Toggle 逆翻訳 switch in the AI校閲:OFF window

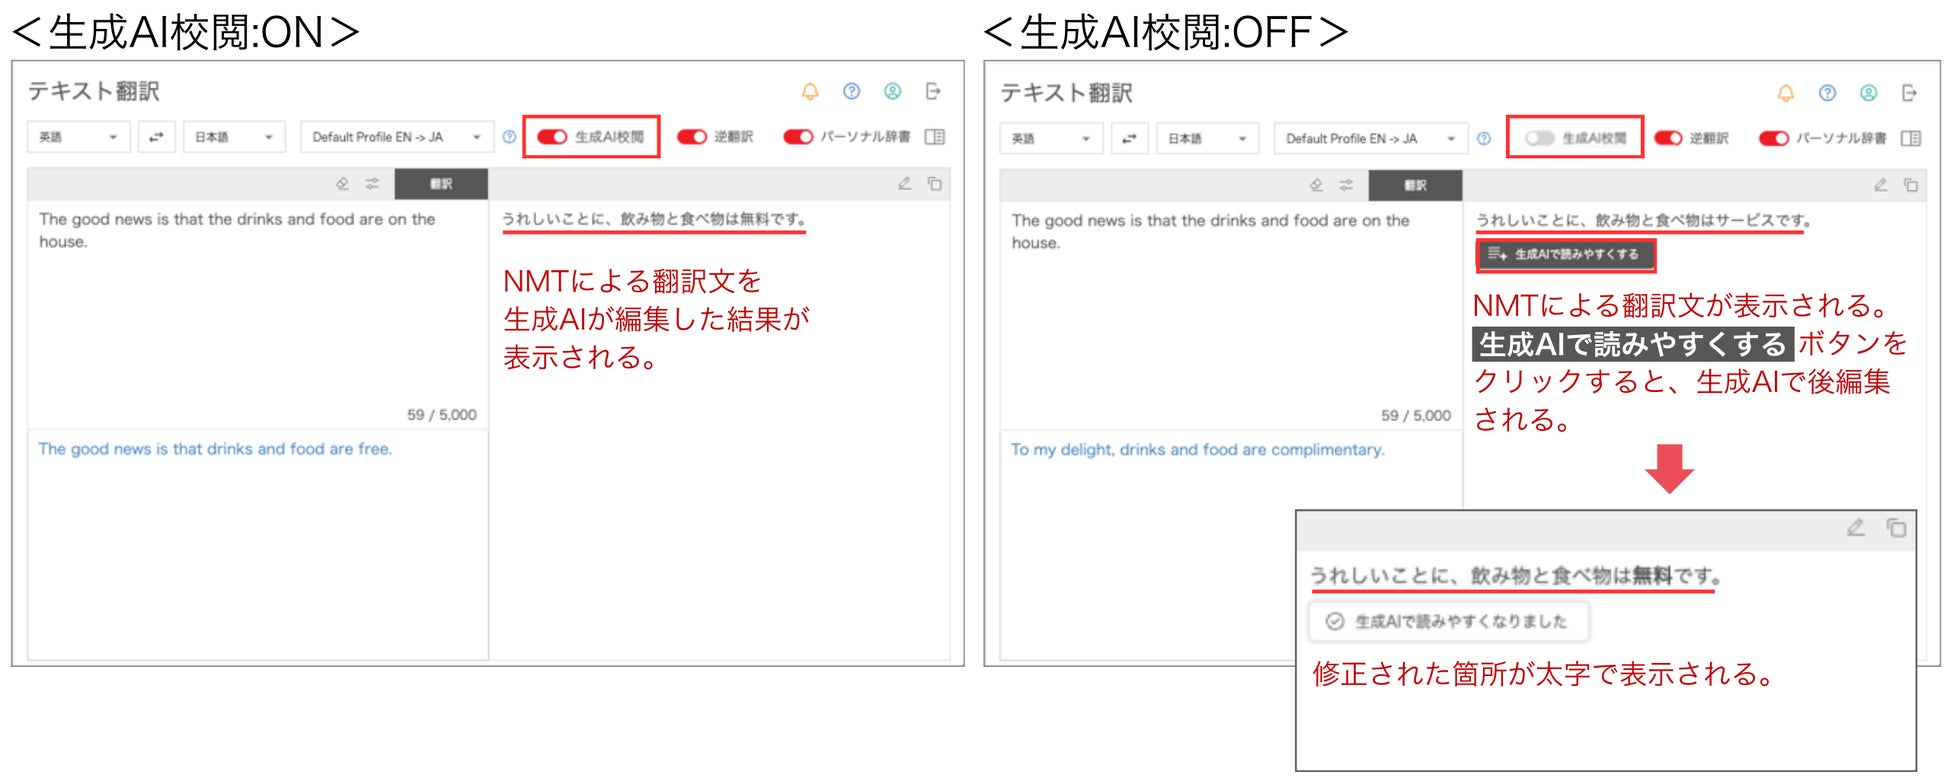(x=1668, y=138)
